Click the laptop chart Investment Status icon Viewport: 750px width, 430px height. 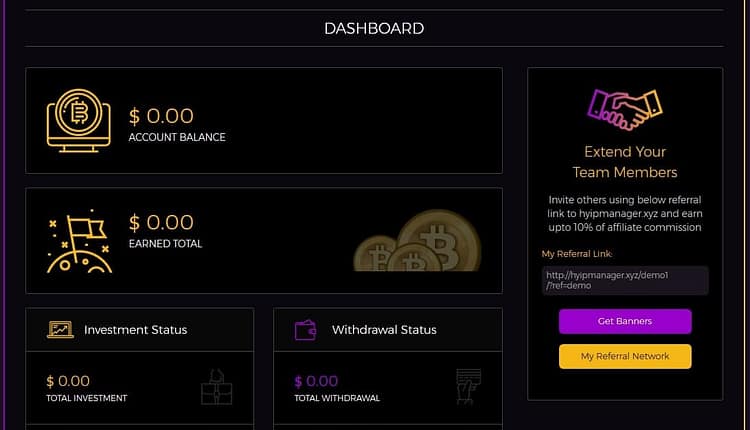(x=60, y=330)
